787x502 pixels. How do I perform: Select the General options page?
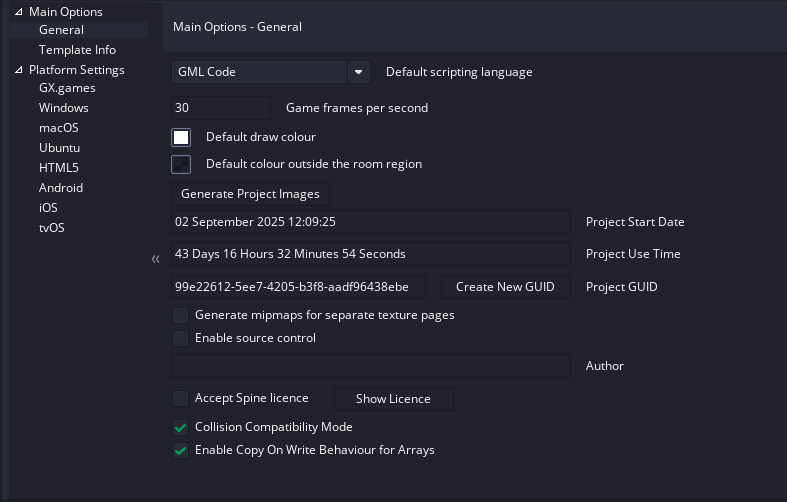click(x=61, y=30)
